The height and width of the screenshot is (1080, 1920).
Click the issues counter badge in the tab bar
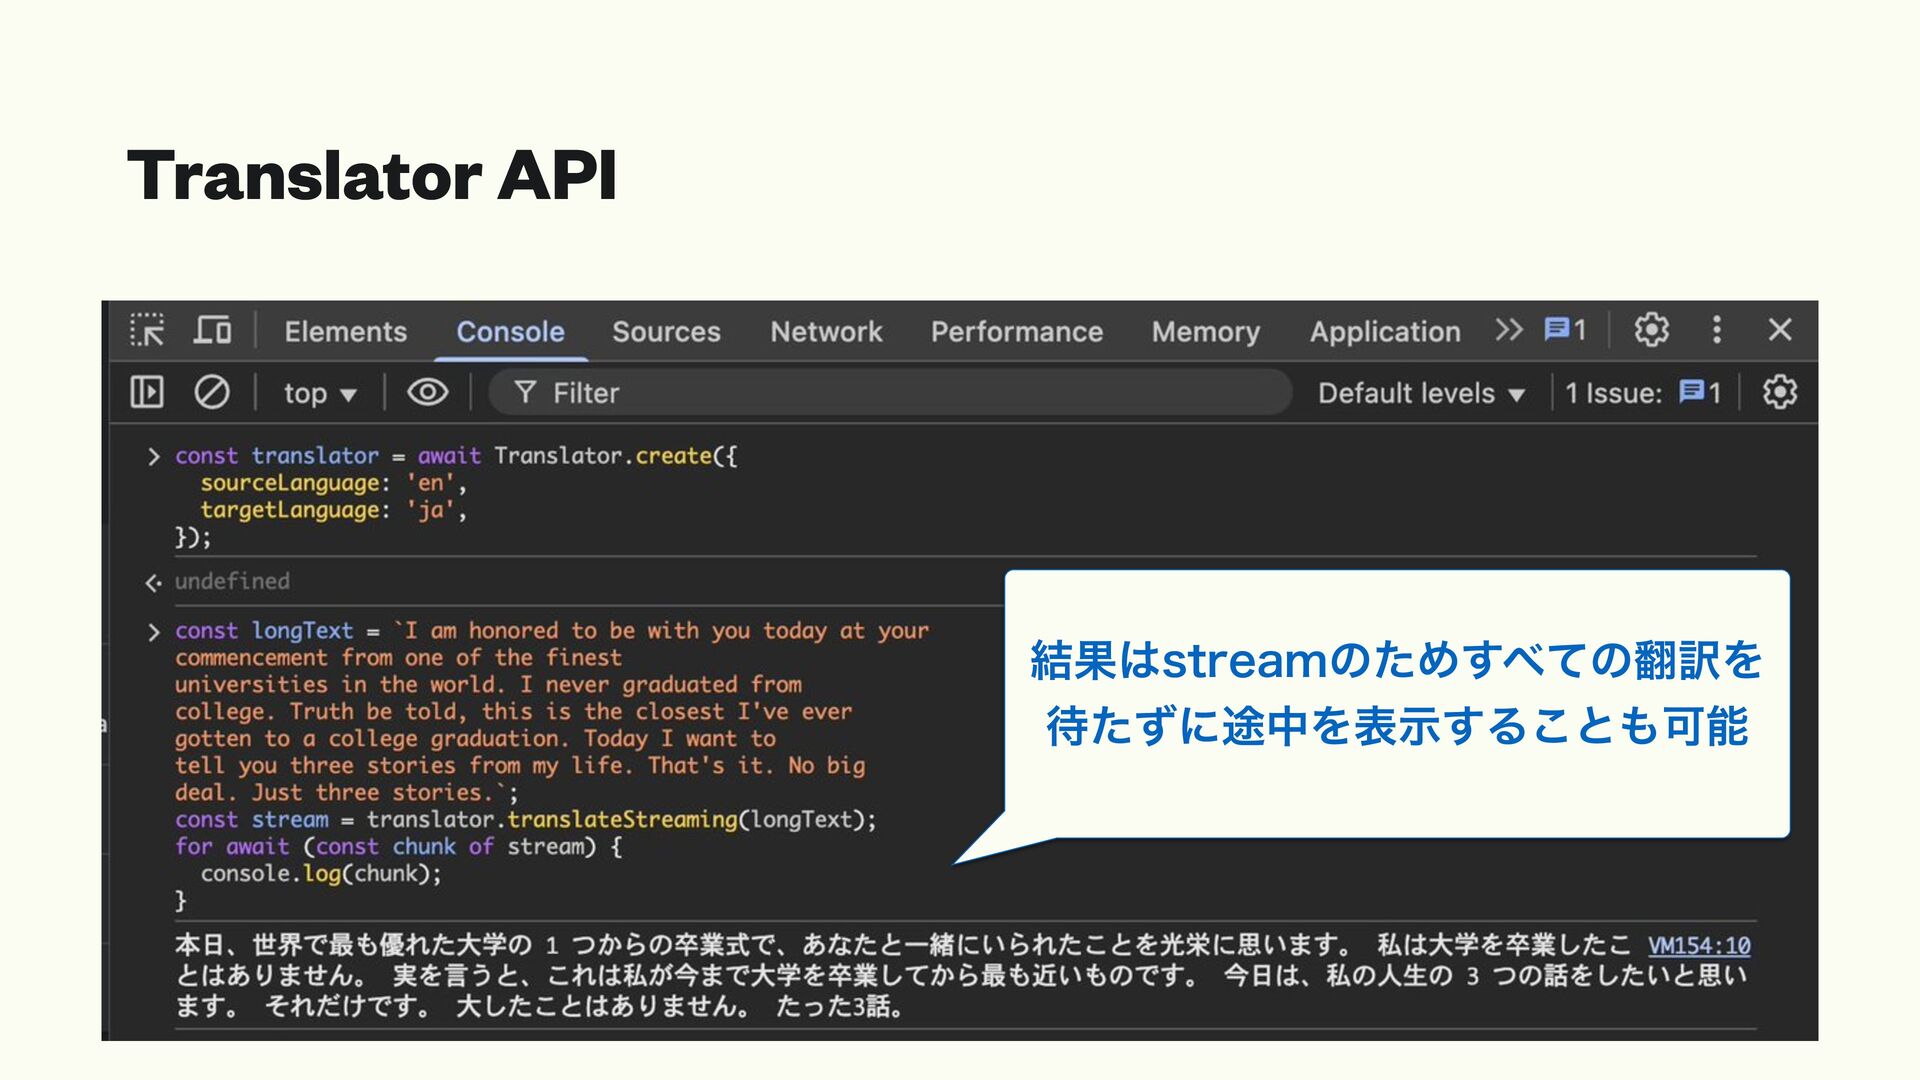tap(1565, 330)
